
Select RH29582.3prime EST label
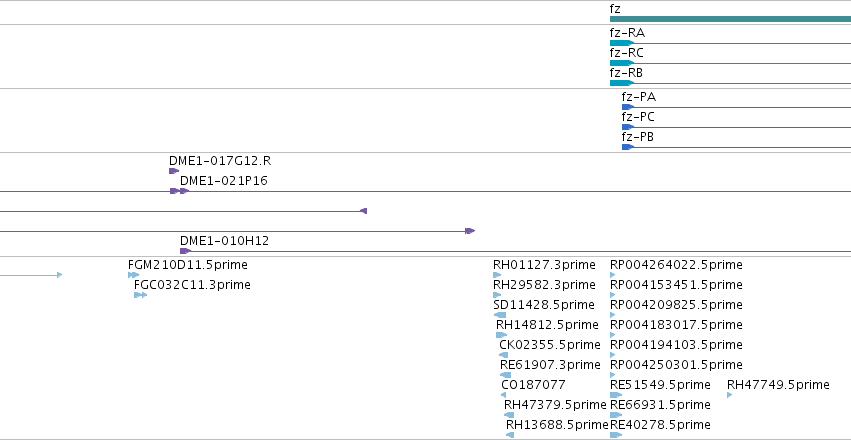(544, 285)
